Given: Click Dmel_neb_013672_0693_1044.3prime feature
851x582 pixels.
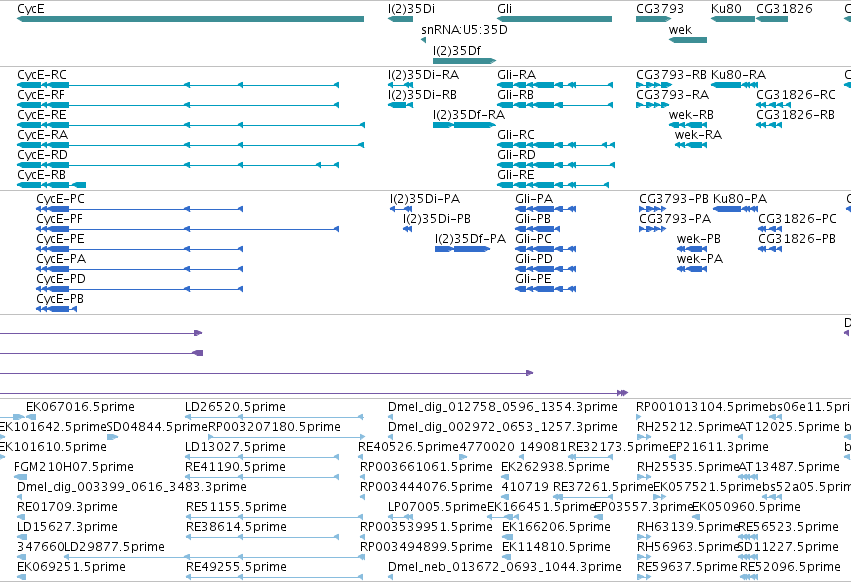Looking at the screenshot, I should pyautogui.click(x=391, y=577).
